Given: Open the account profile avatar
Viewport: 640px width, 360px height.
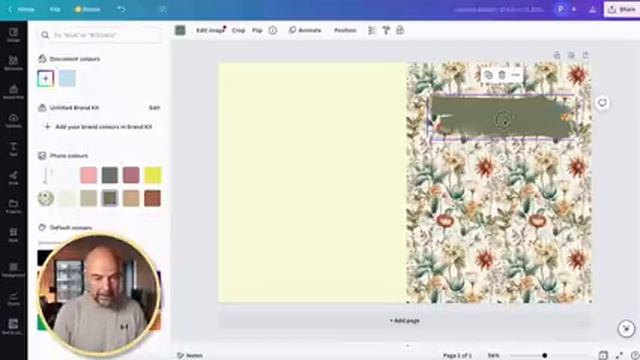Looking at the screenshot, I should coord(561,9).
